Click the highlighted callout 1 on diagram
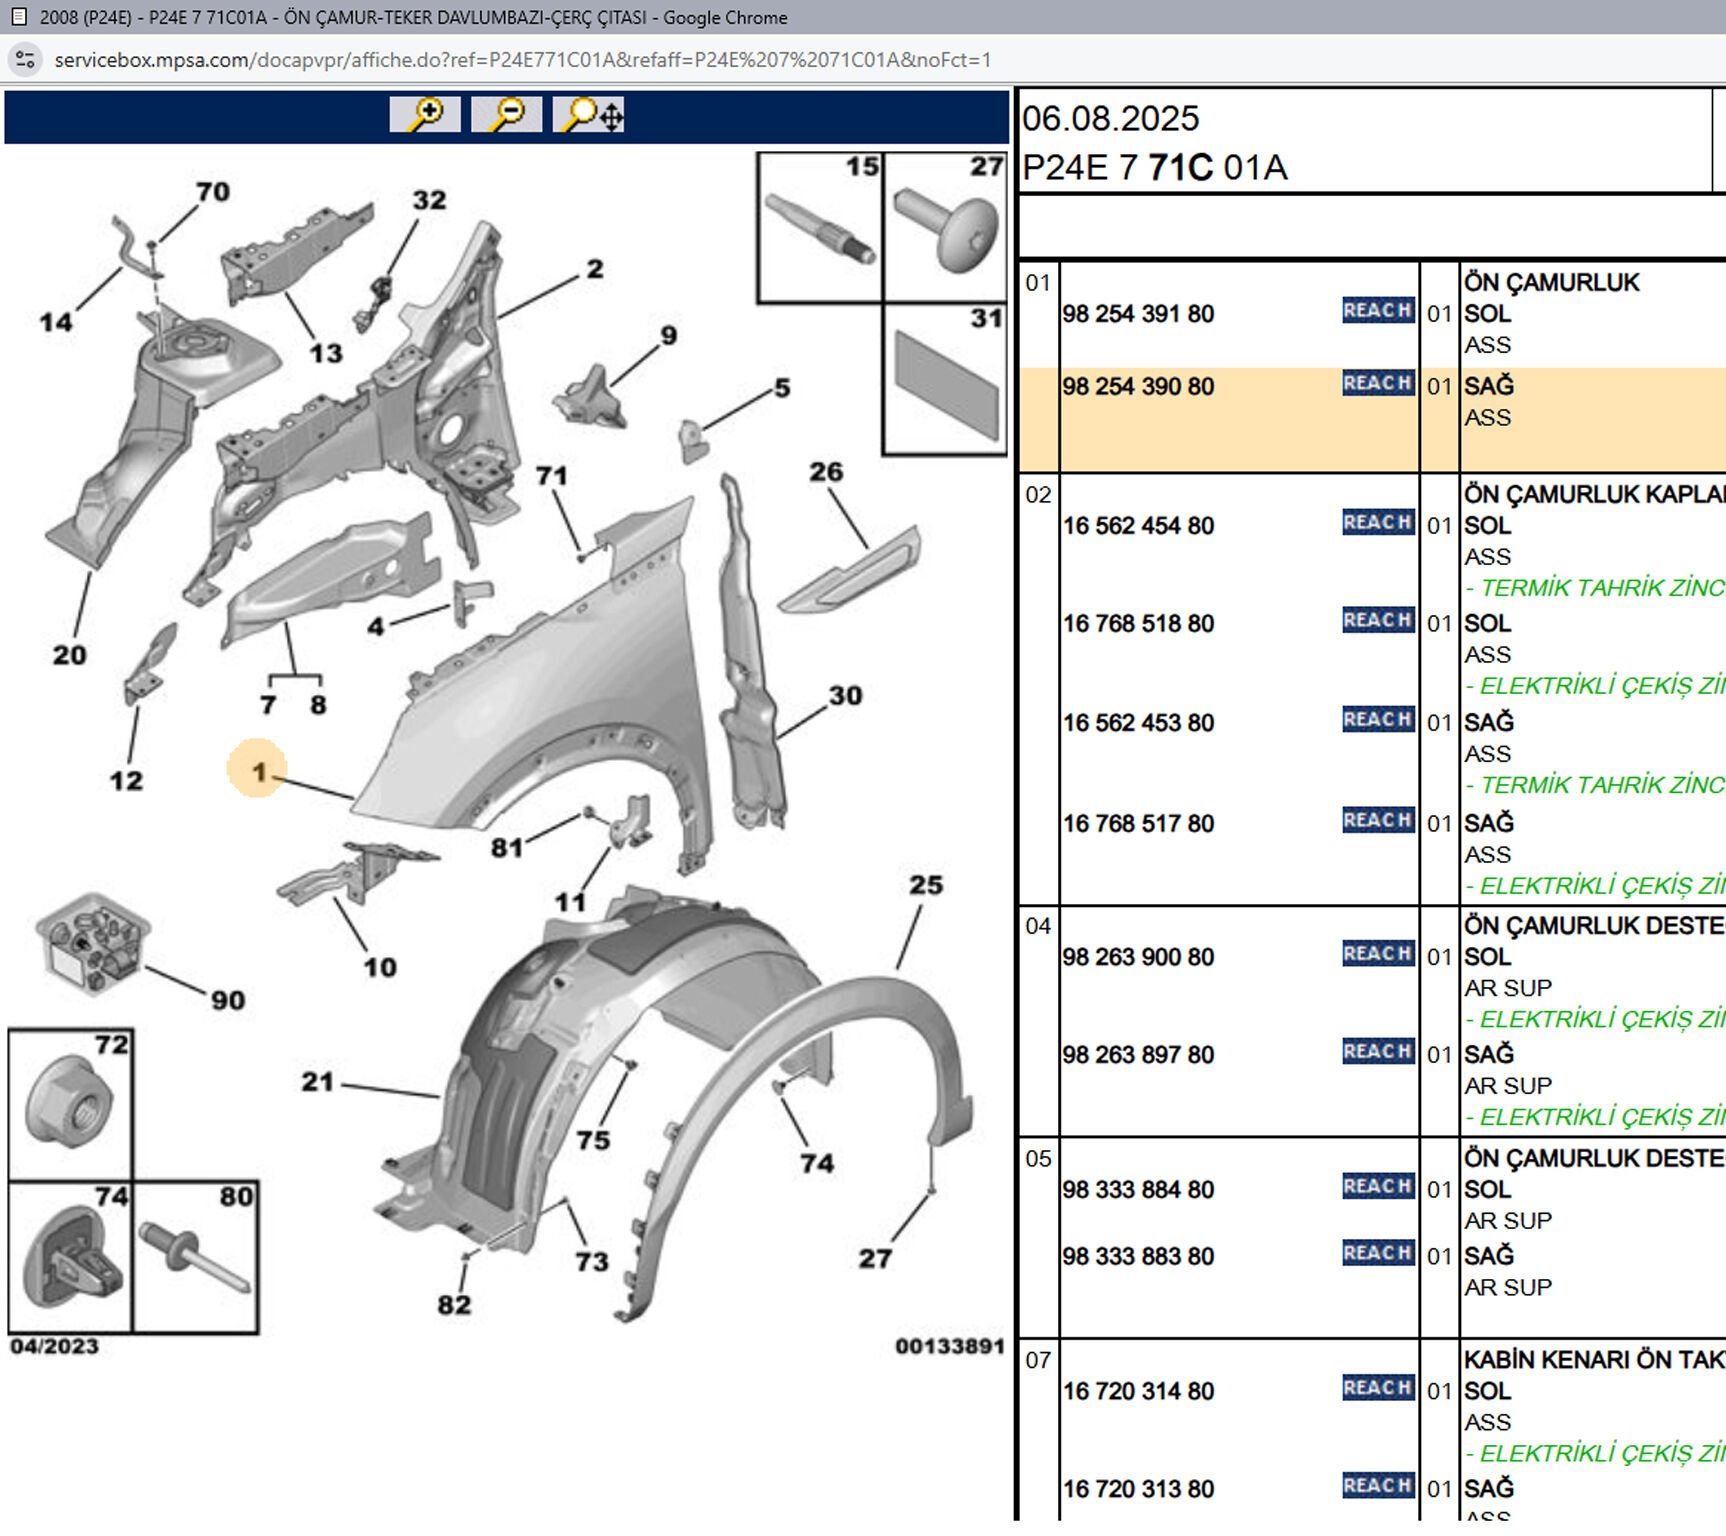The image size is (1726, 1536). pos(258,771)
